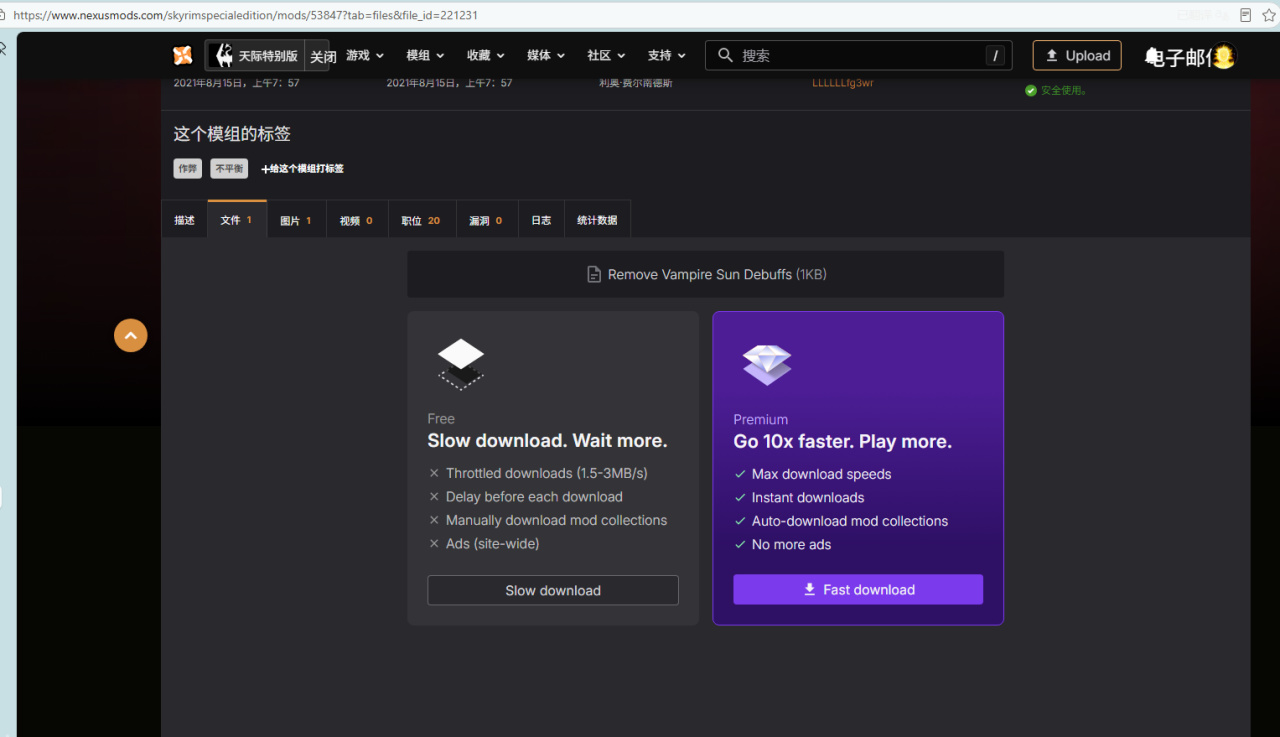Image resolution: width=1280 pixels, height=737 pixels.
Task: Click the Slow download button
Action: [553, 590]
